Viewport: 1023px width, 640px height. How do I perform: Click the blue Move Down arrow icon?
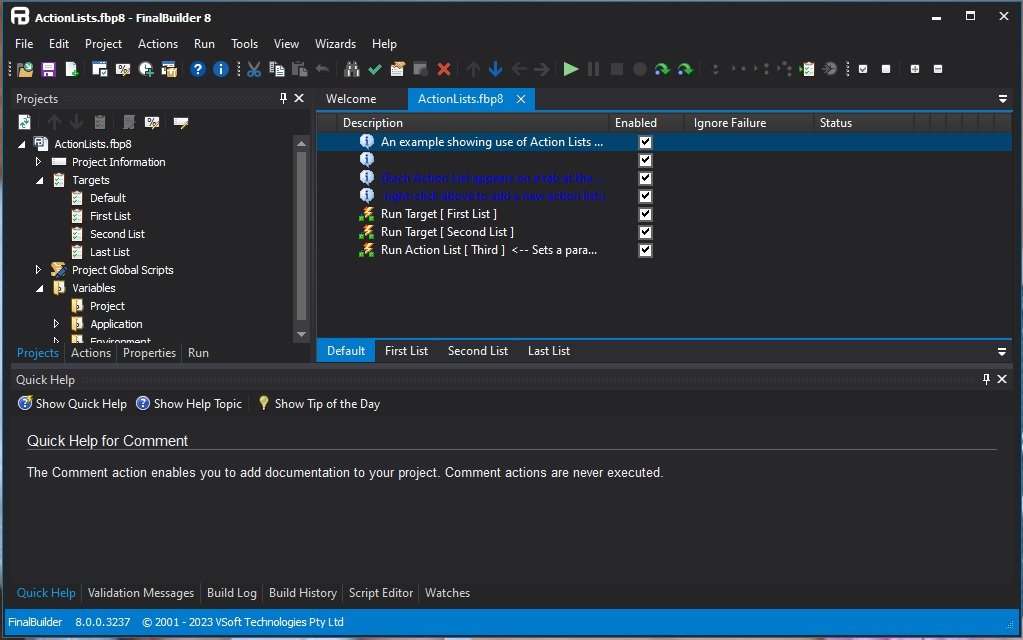coord(495,69)
